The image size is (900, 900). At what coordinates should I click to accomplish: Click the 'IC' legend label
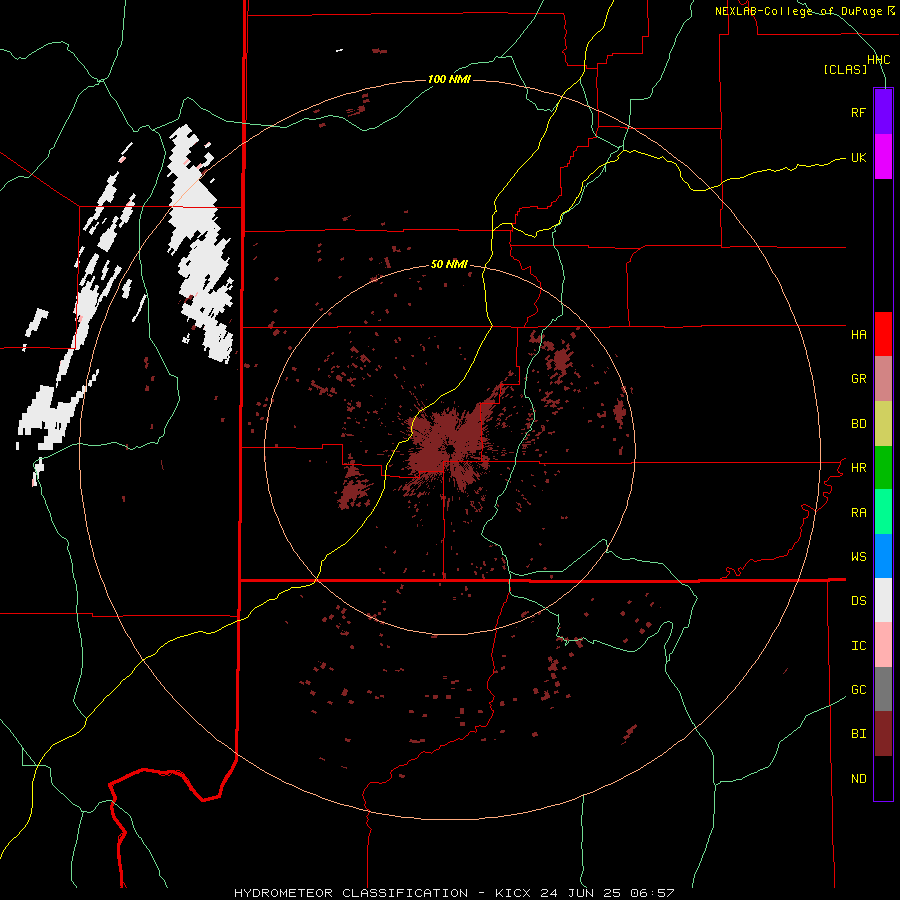click(858, 646)
